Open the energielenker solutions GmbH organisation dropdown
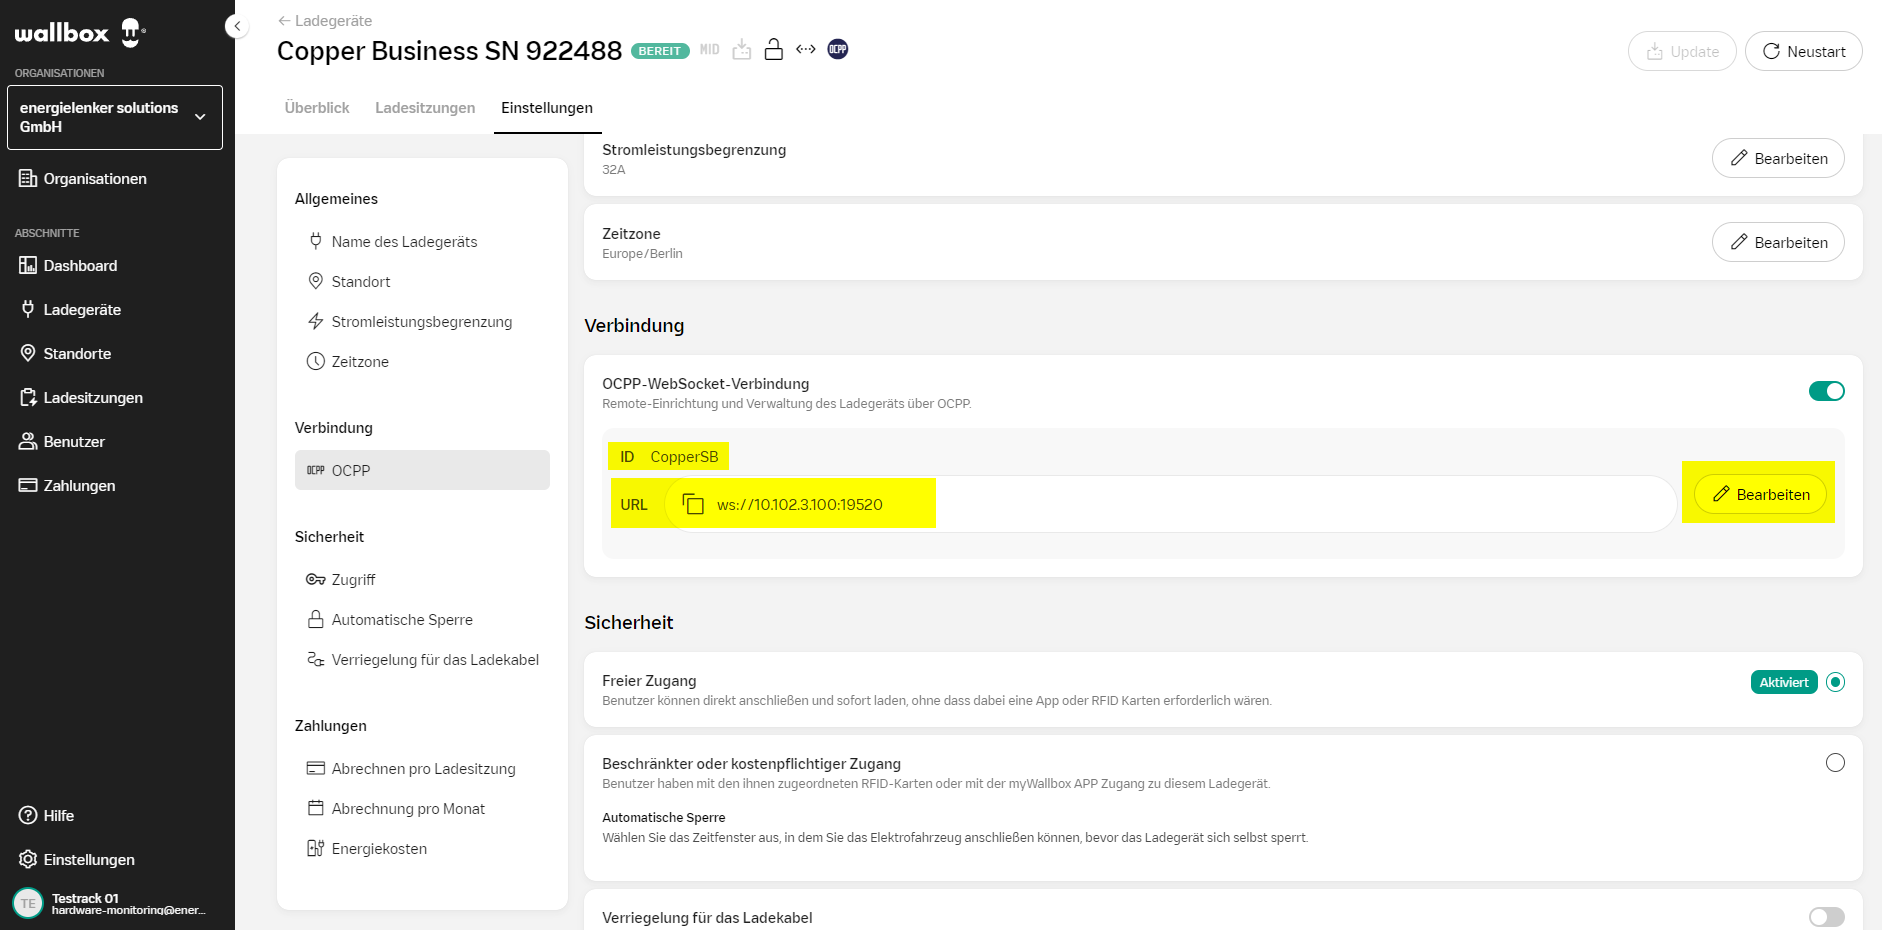The width and height of the screenshot is (1882, 930). coord(115,117)
